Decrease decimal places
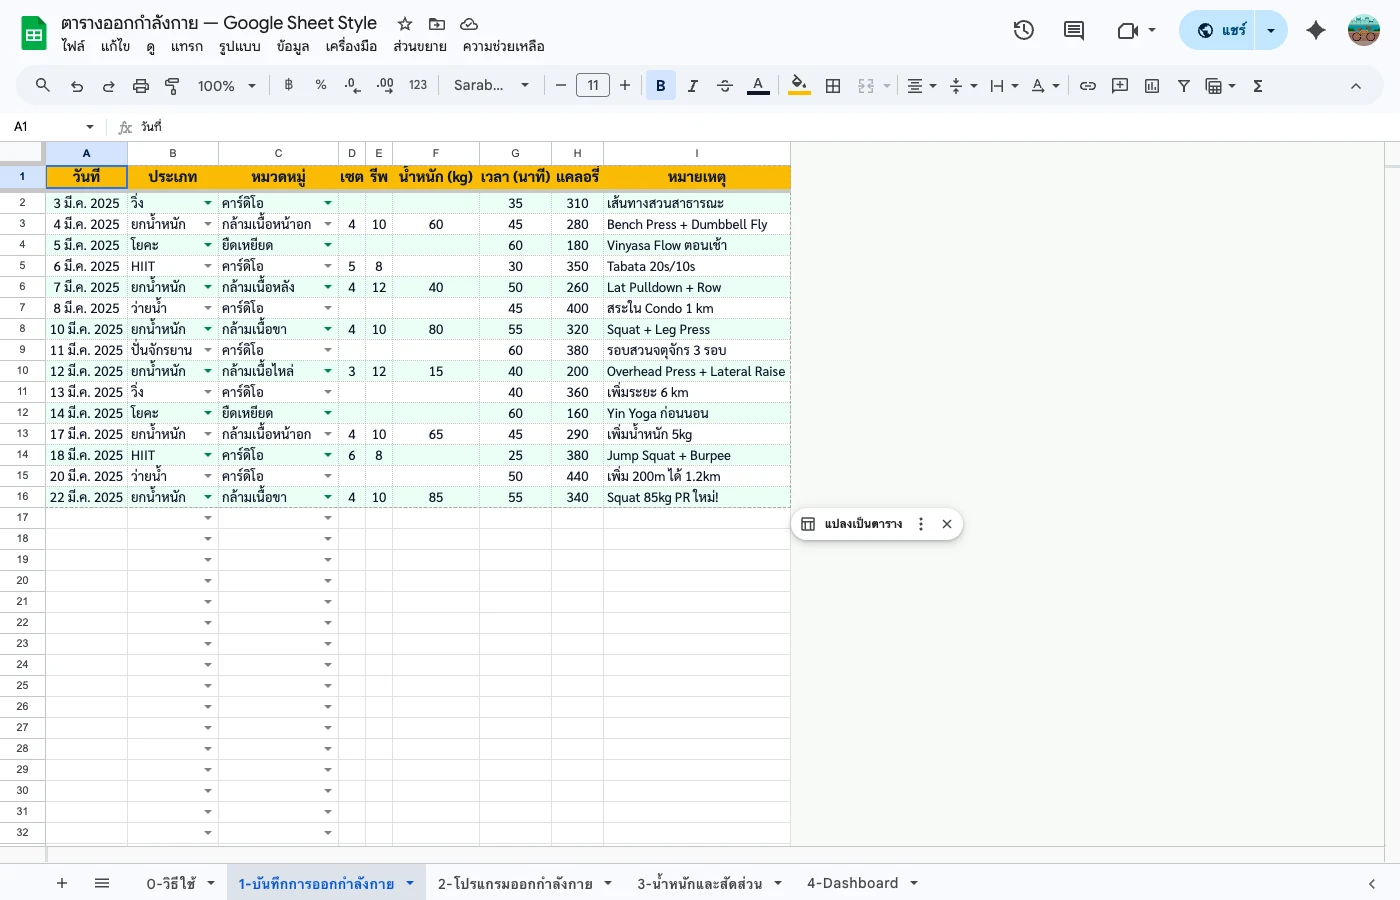This screenshot has height=900, width=1400. 352,86
